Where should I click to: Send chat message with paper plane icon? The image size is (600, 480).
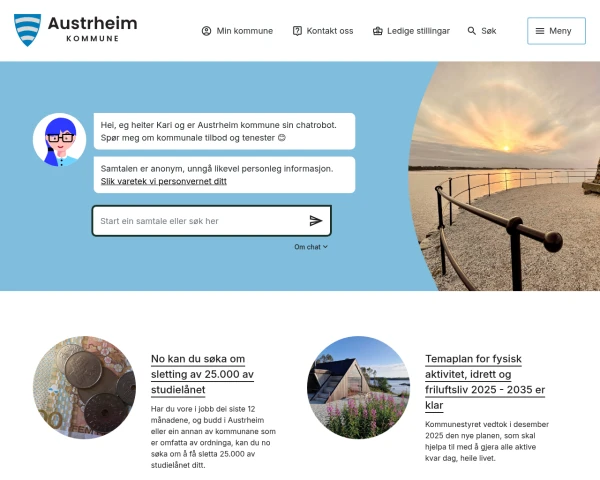[x=316, y=221]
